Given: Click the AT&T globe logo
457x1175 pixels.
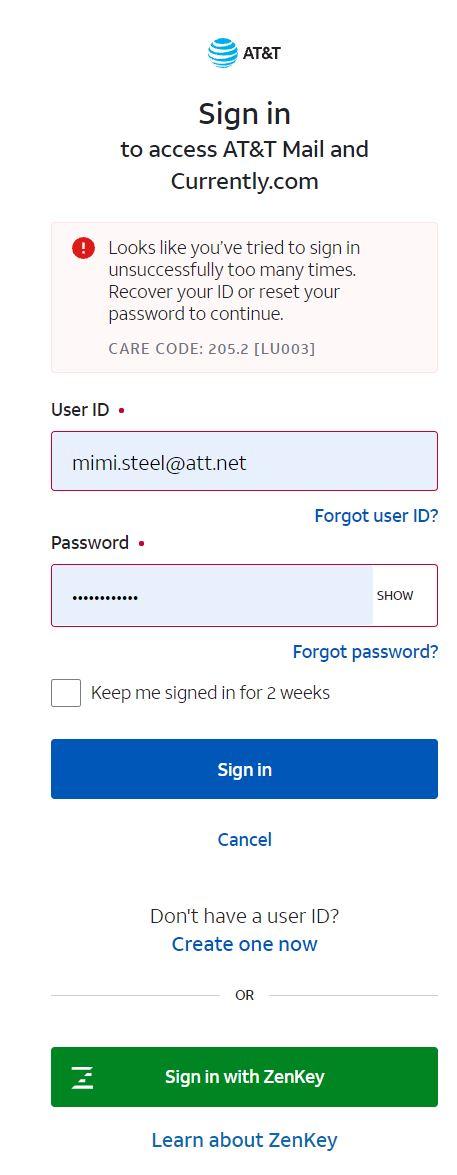Looking at the screenshot, I should click(223, 53).
